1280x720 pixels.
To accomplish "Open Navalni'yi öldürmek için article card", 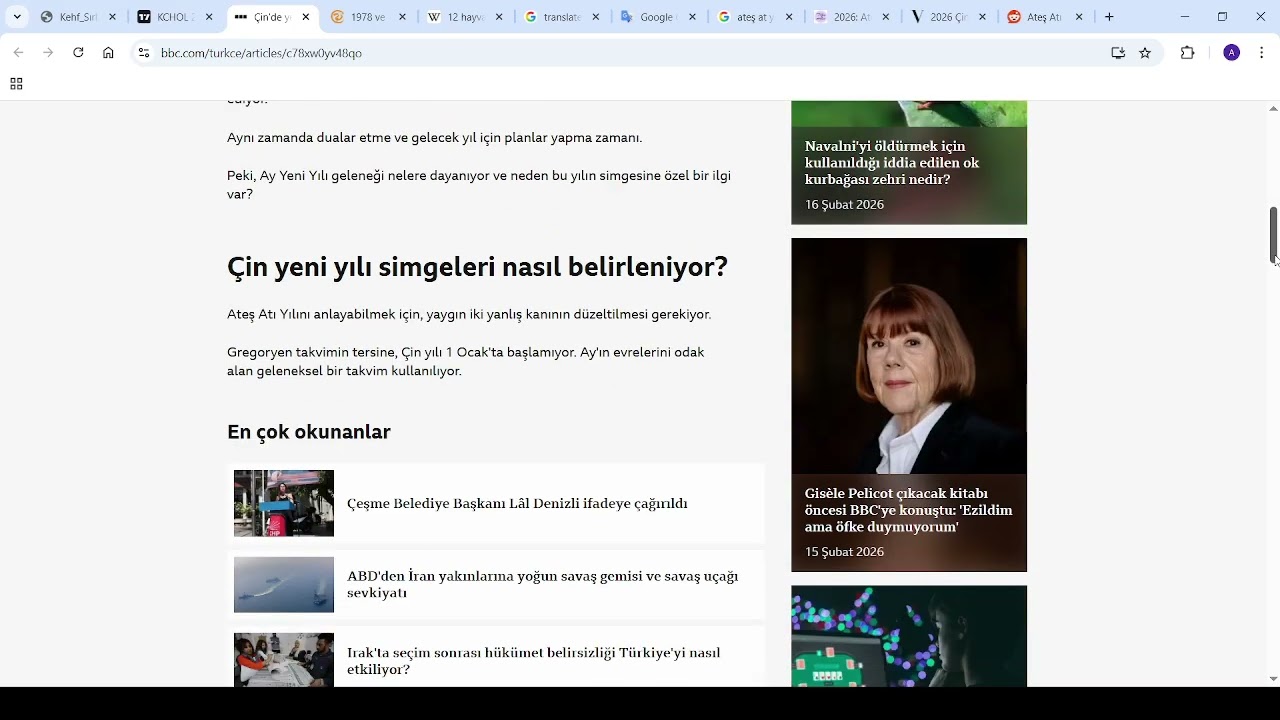I will (x=909, y=163).
